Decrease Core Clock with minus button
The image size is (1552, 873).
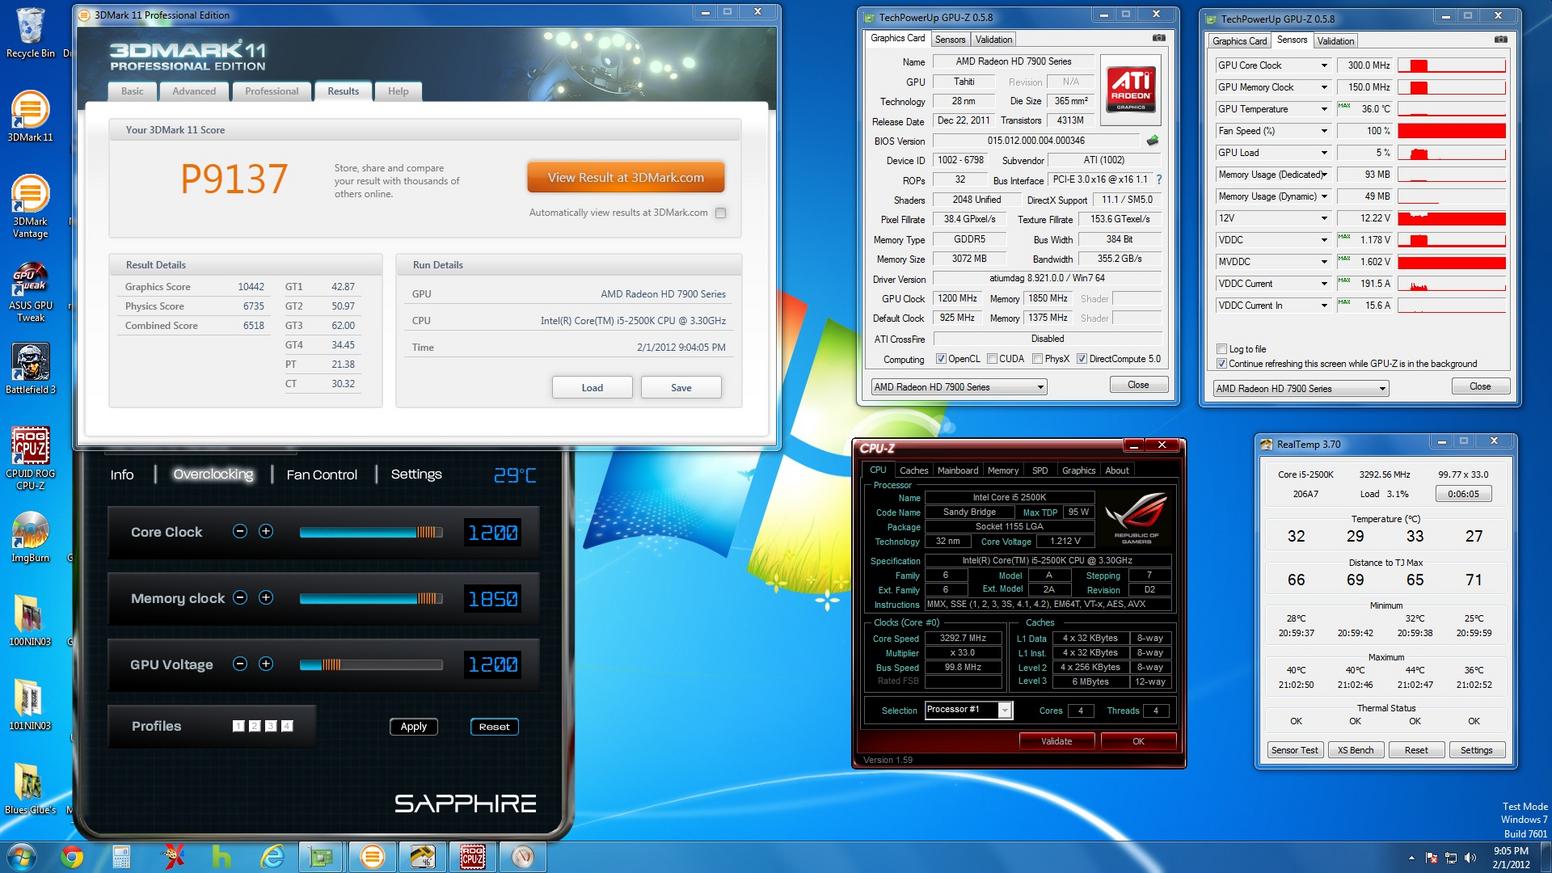click(x=240, y=532)
